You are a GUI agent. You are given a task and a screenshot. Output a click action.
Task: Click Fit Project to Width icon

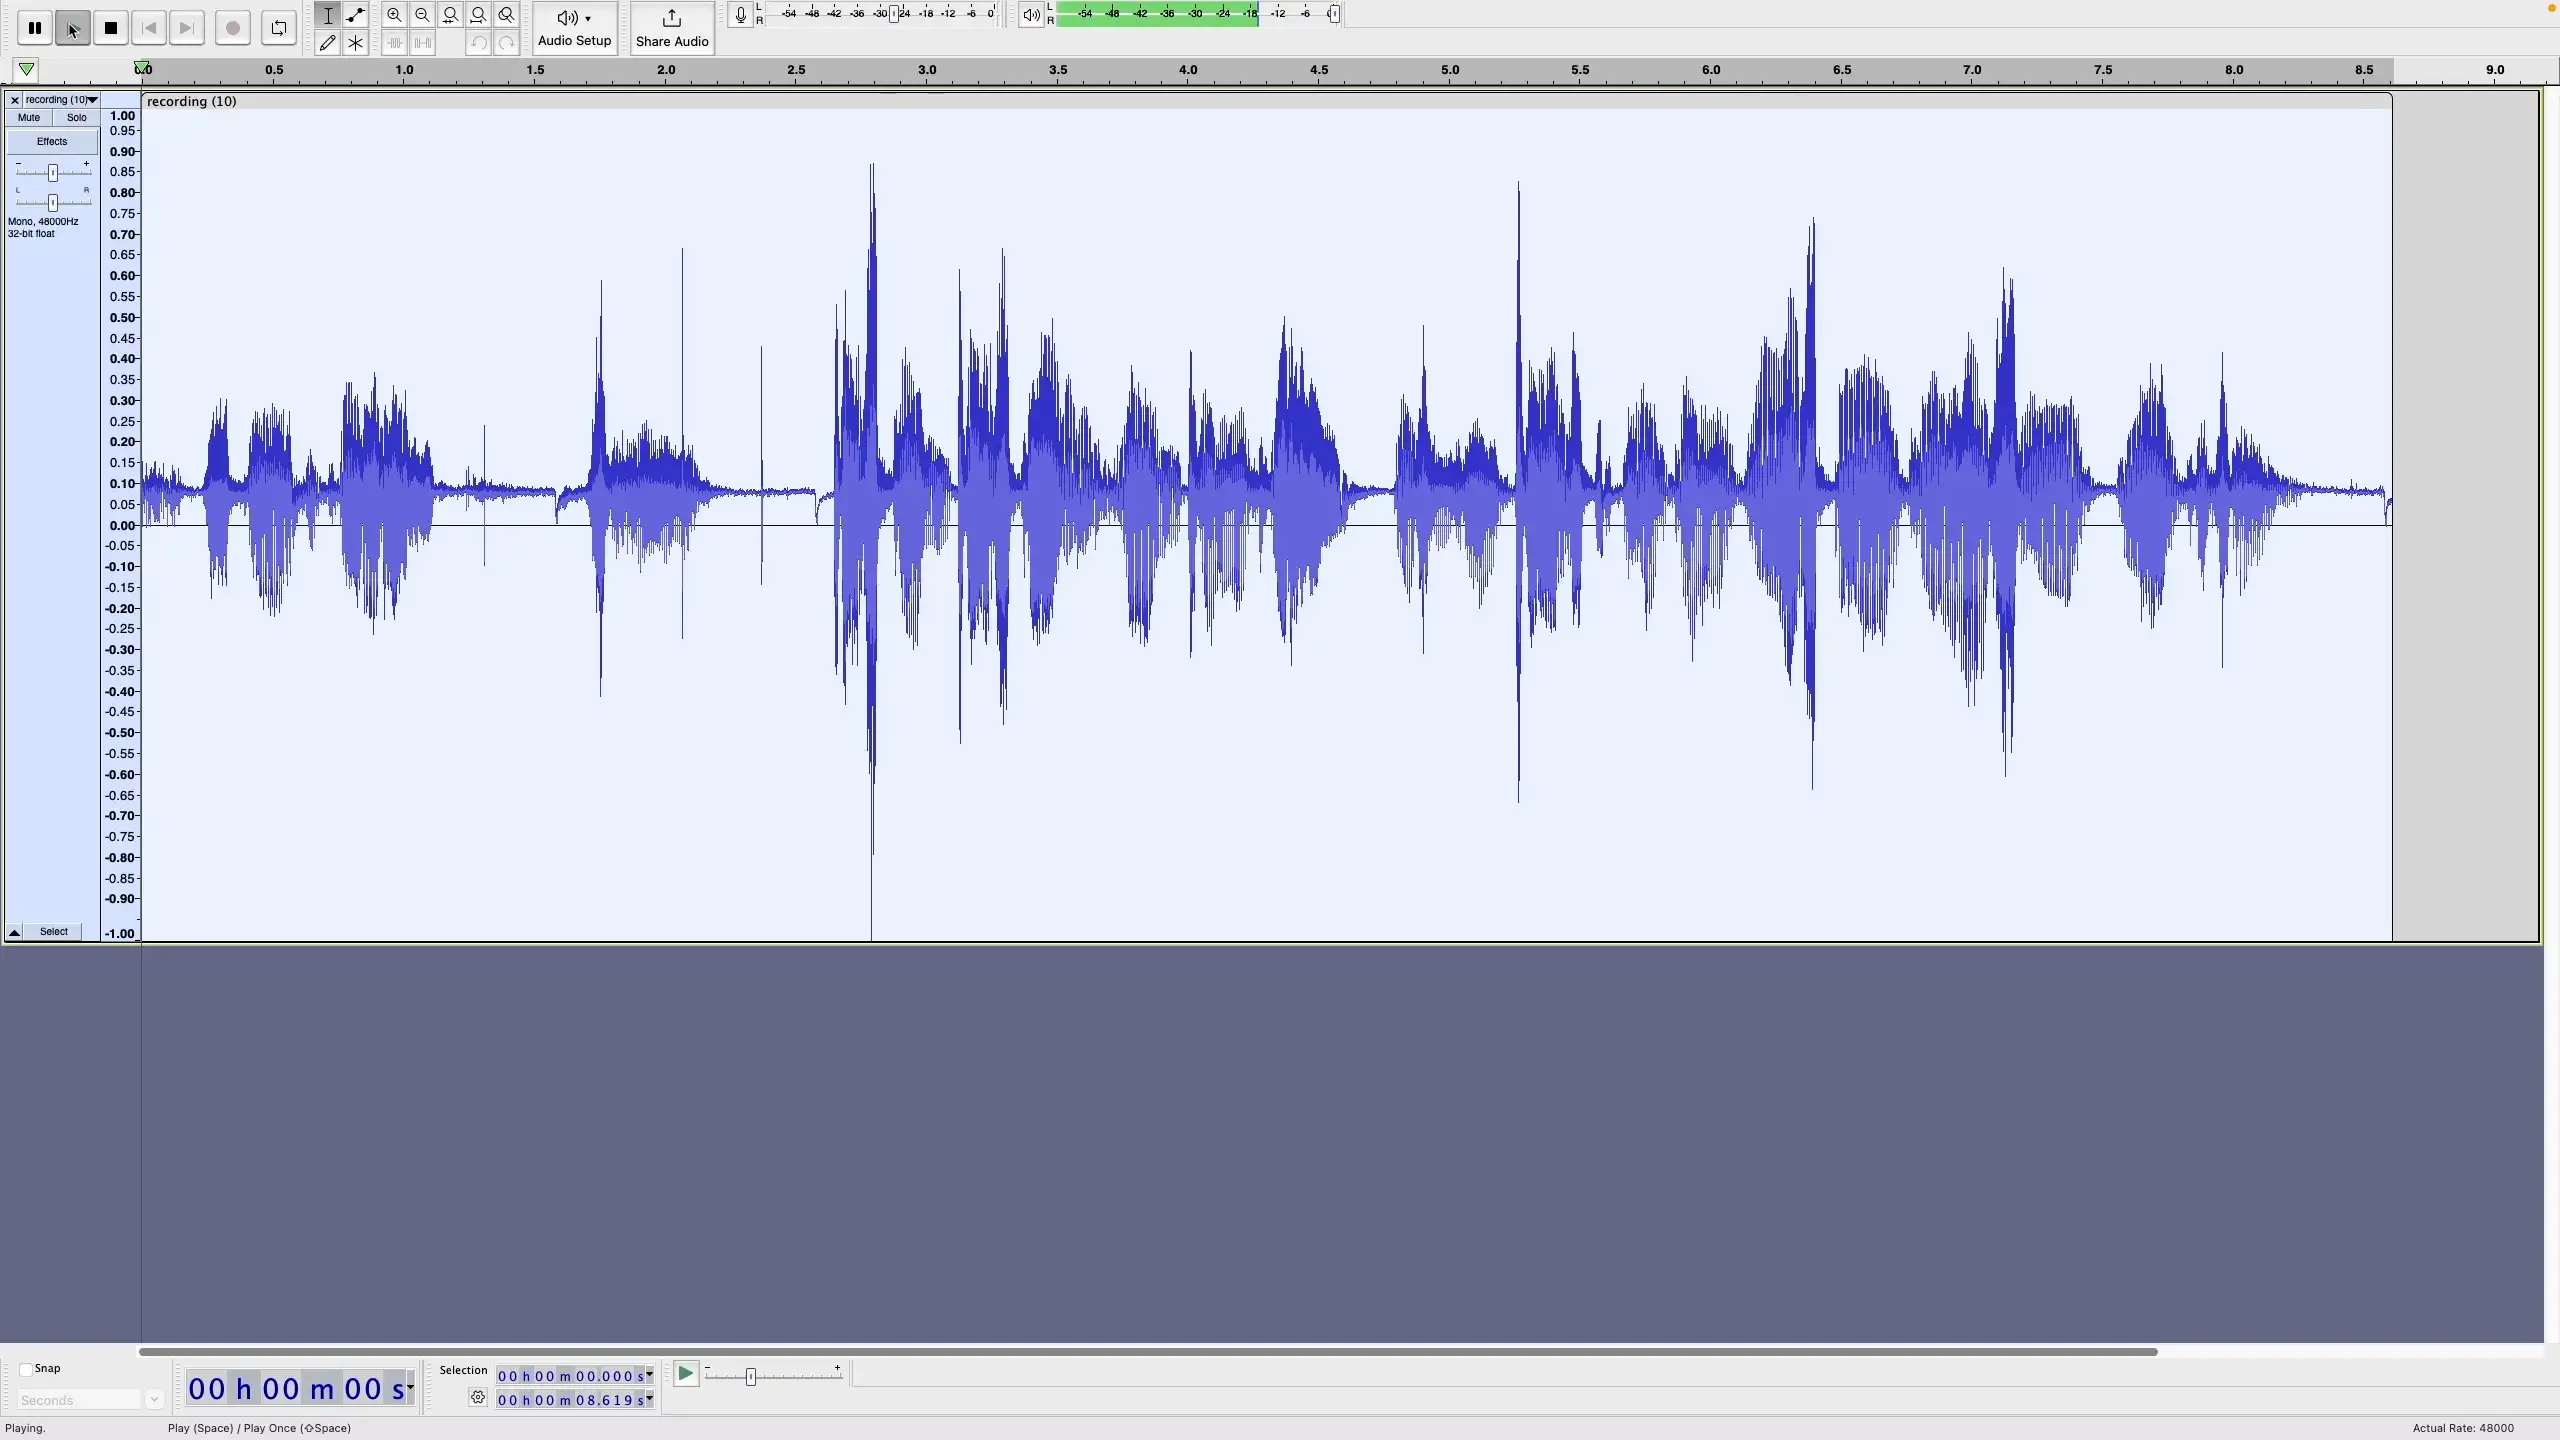[x=479, y=15]
